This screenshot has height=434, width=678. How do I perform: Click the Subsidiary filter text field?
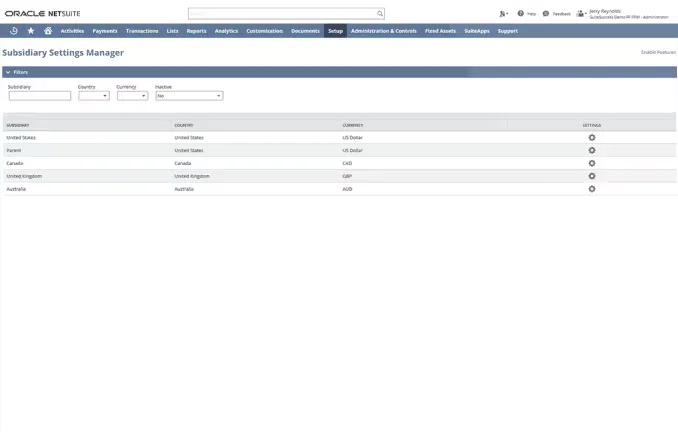click(x=39, y=96)
